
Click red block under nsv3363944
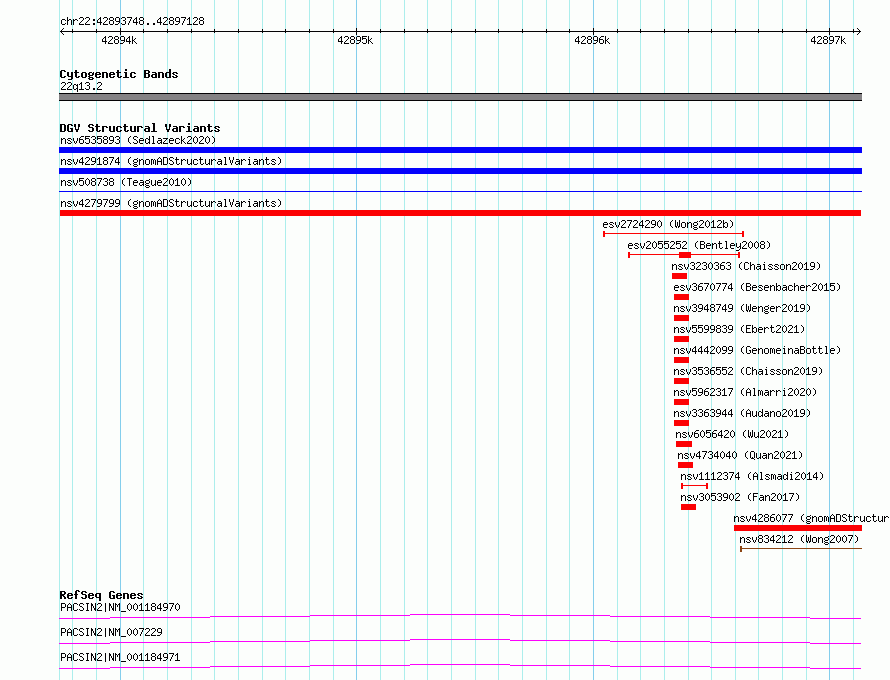(x=681, y=423)
